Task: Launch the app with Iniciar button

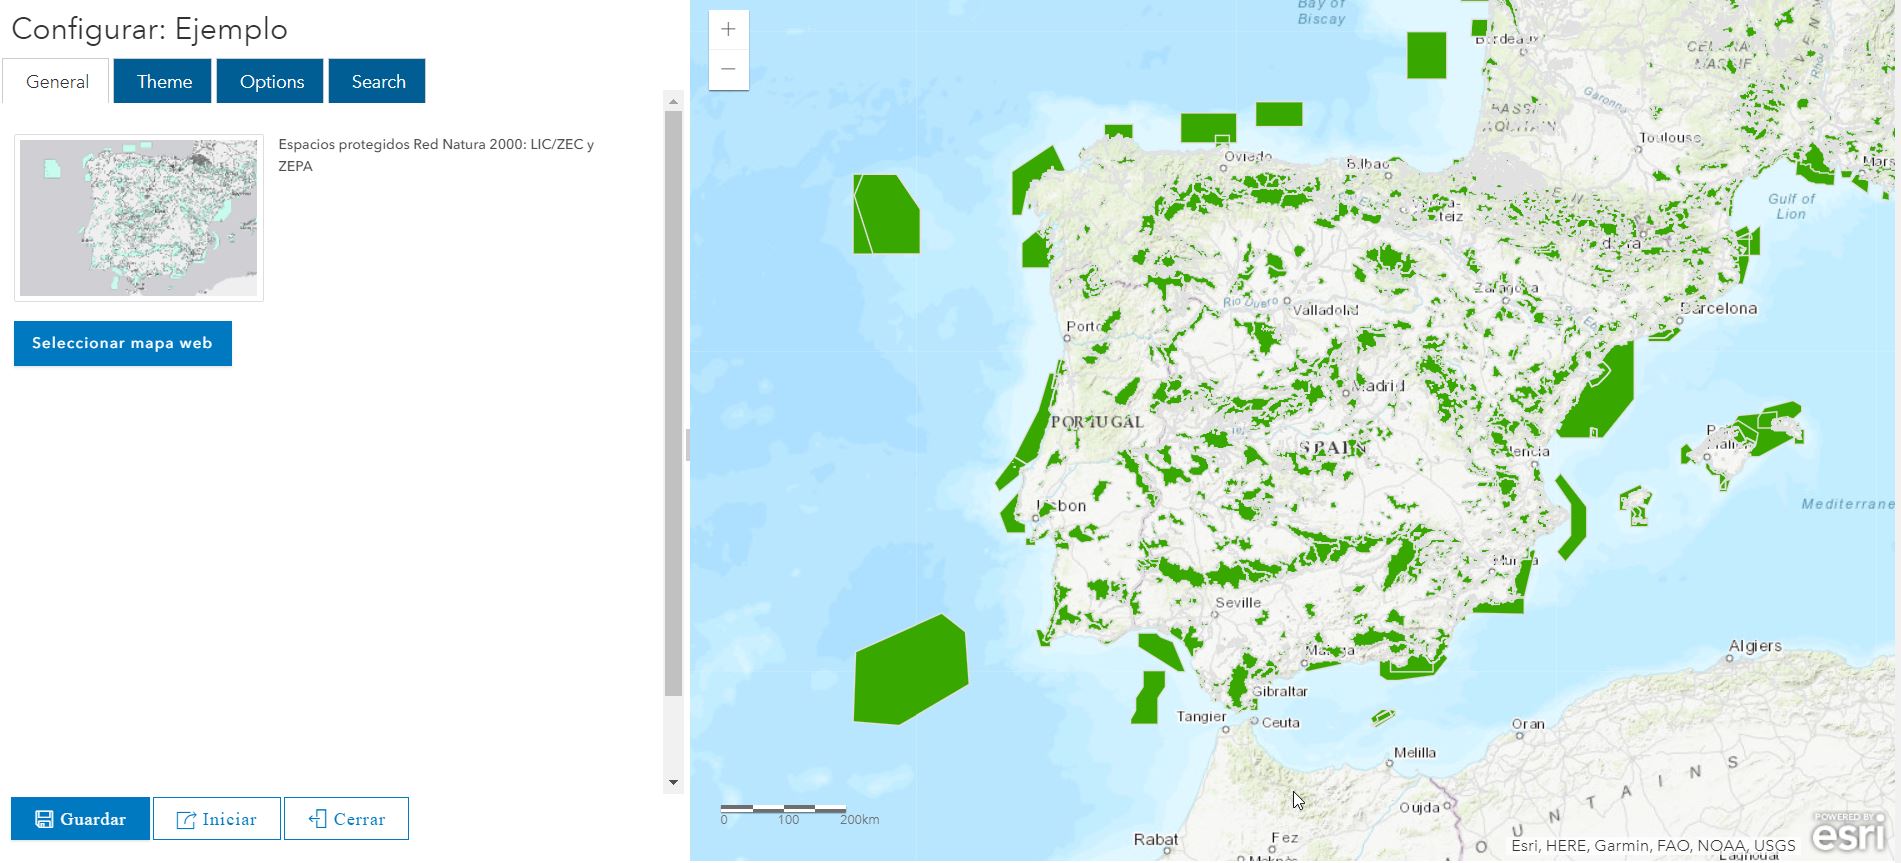Action: (x=217, y=819)
